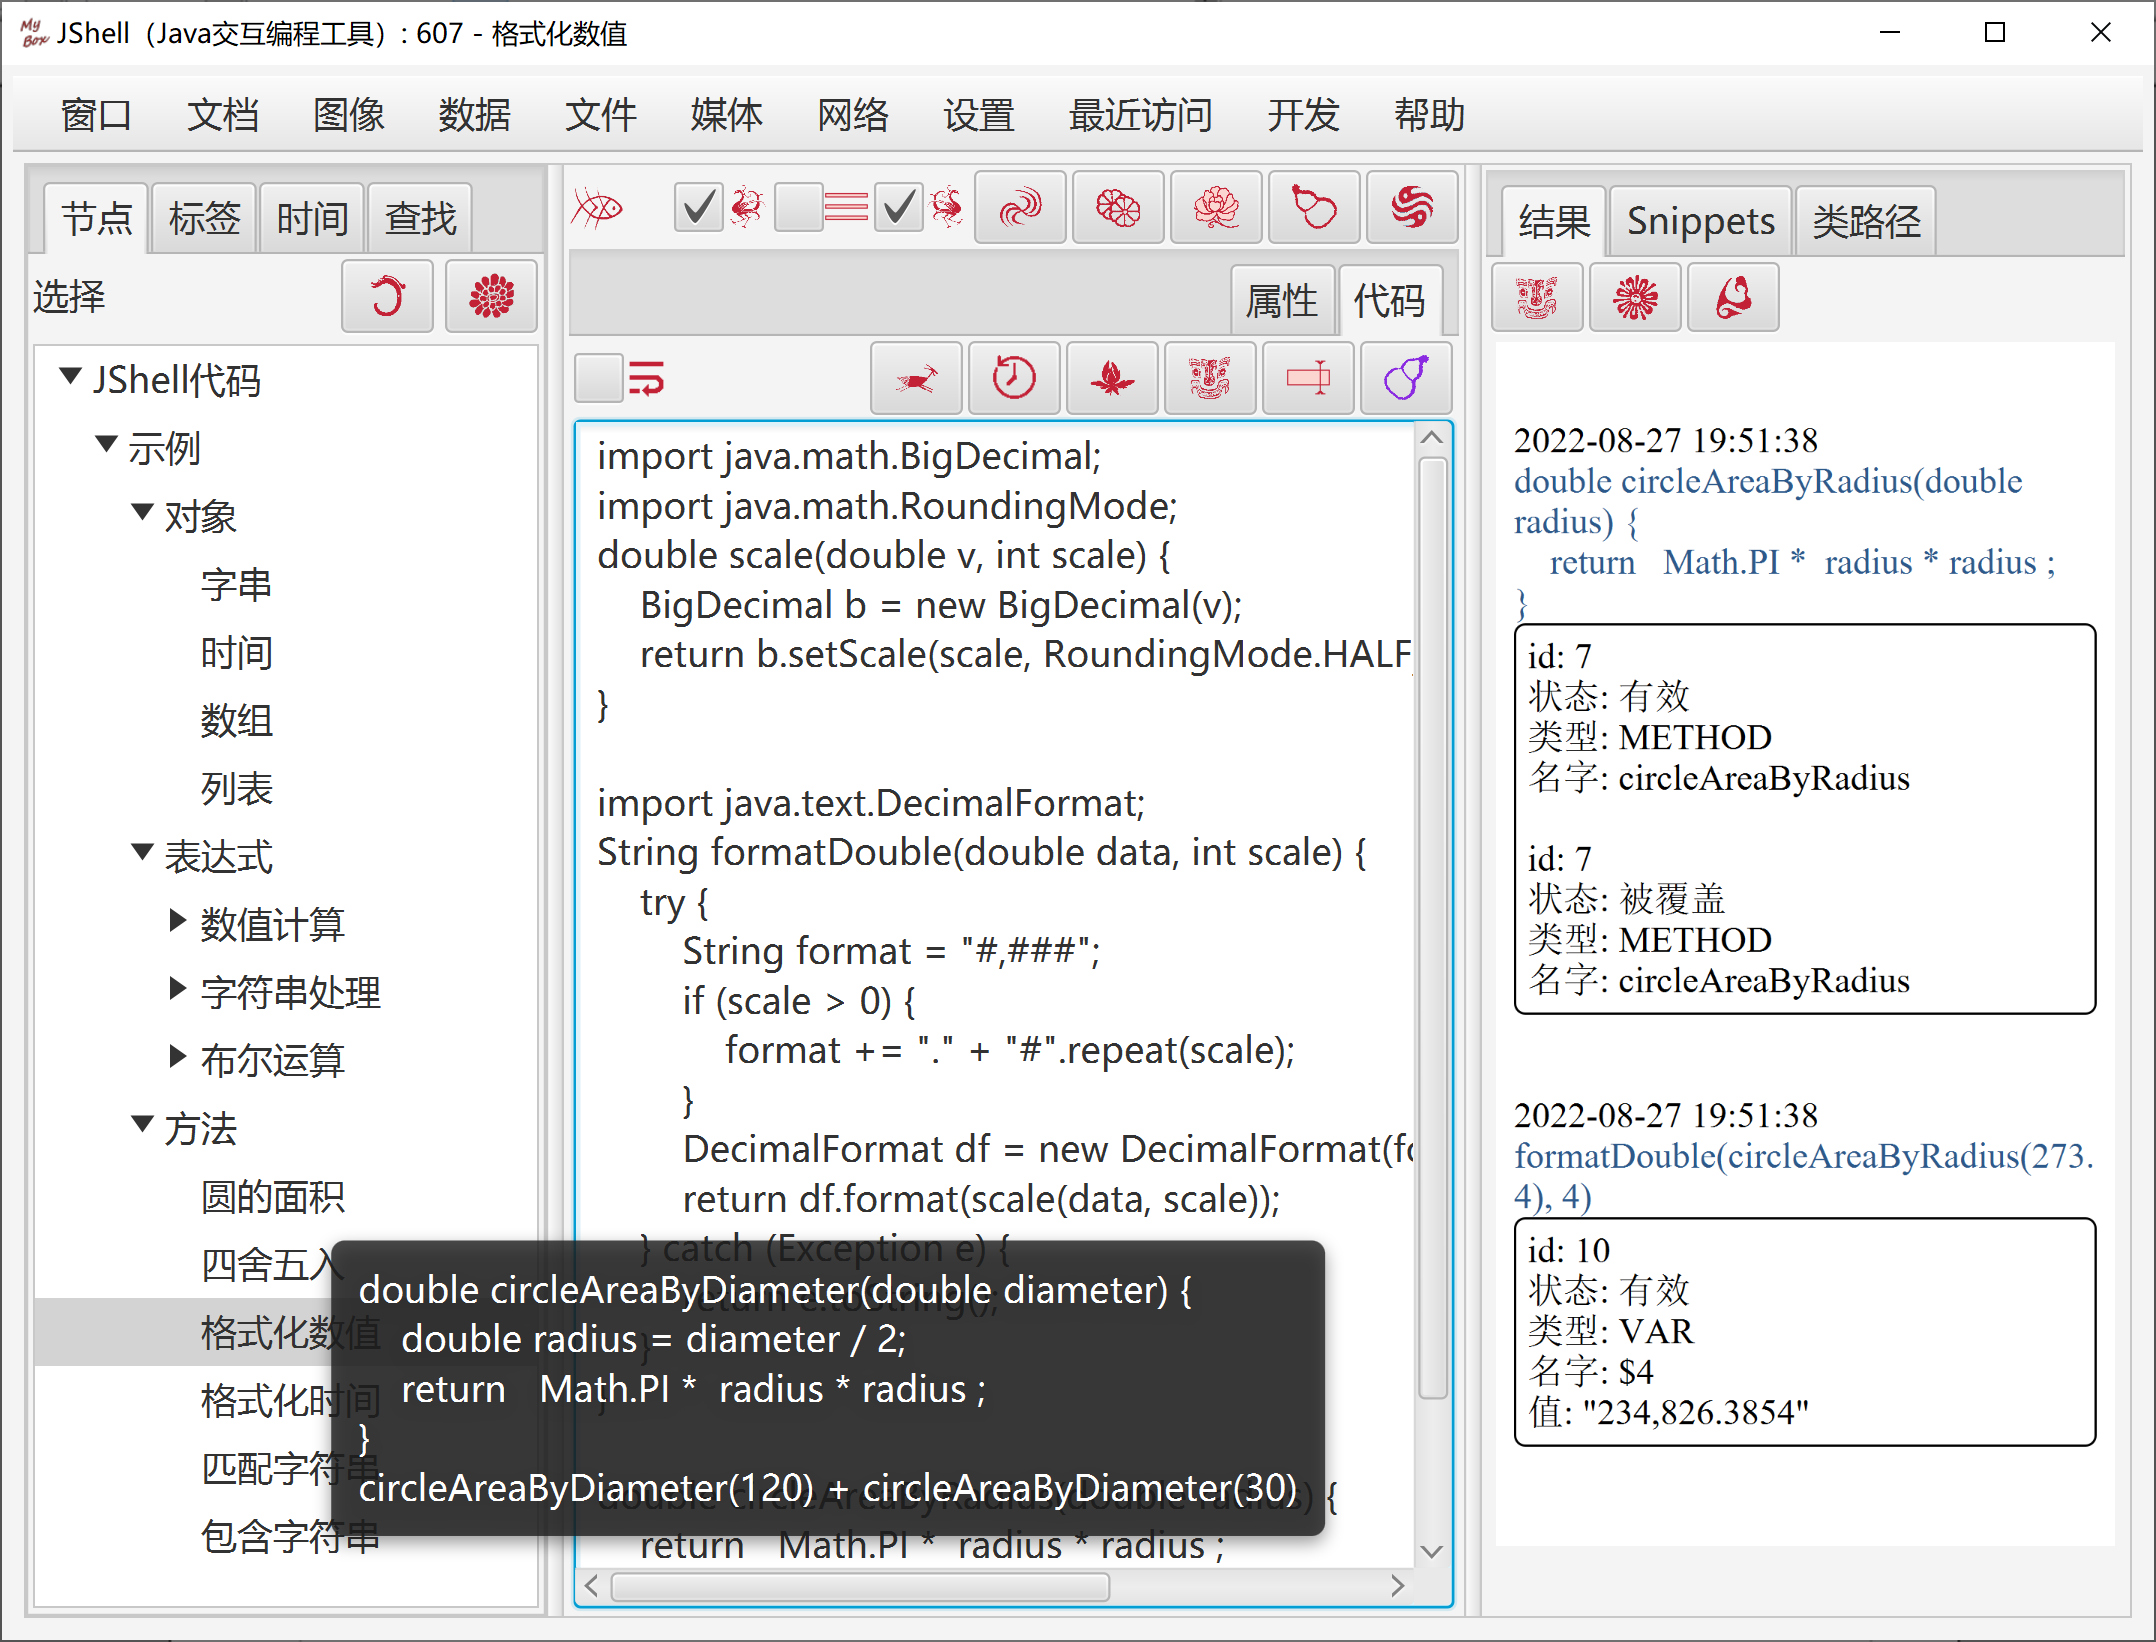Open the 设置 menu
This screenshot has height=1642, width=2156.
coord(978,115)
